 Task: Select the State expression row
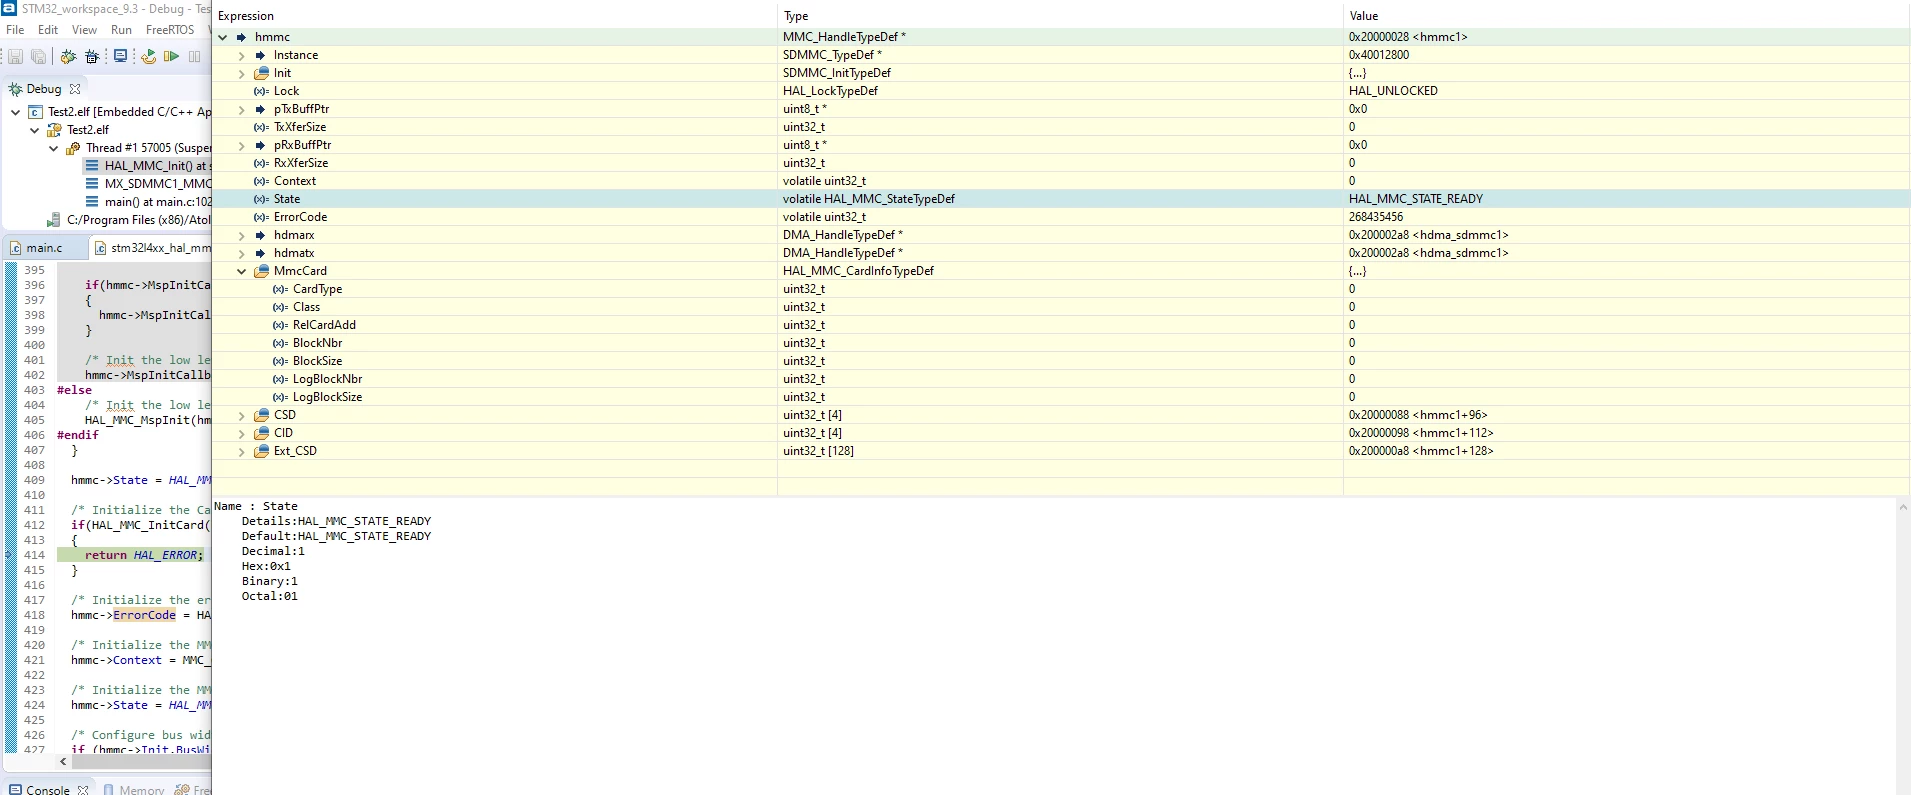1061,199
